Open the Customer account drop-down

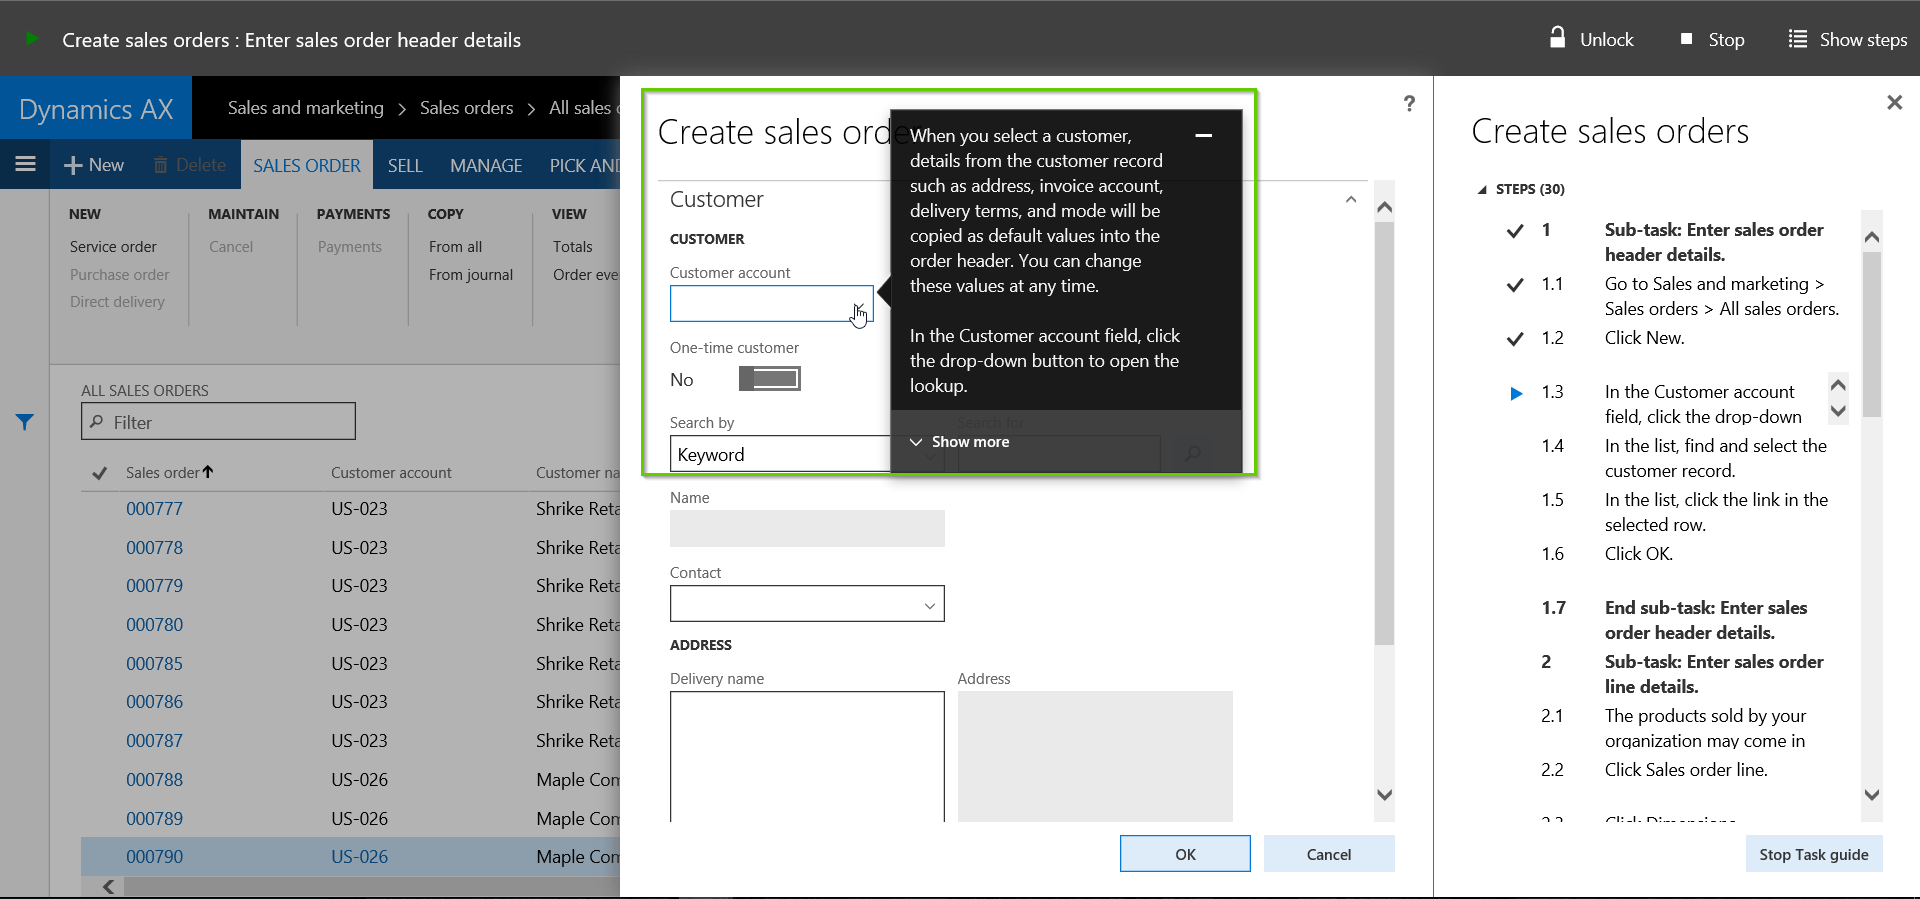[x=858, y=305]
